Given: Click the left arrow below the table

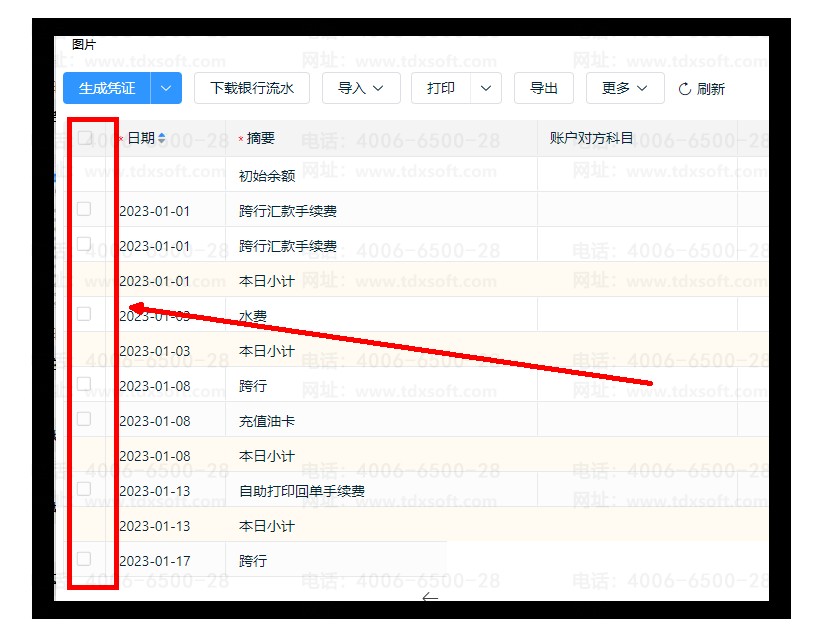Looking at the screenshot, I should 430,598.
